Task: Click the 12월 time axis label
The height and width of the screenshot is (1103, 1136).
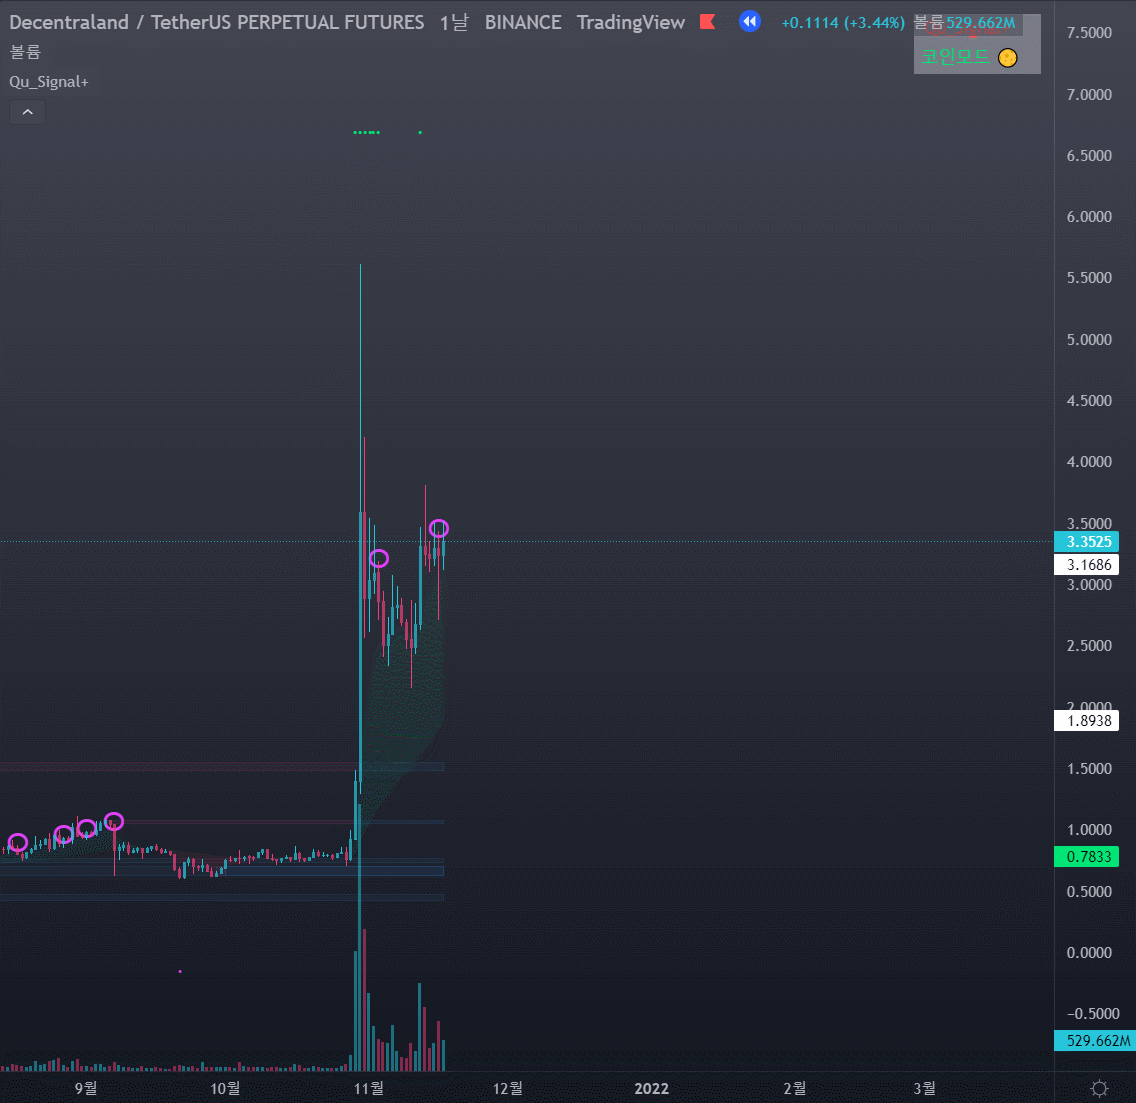Action: [x=507, y=1088]
